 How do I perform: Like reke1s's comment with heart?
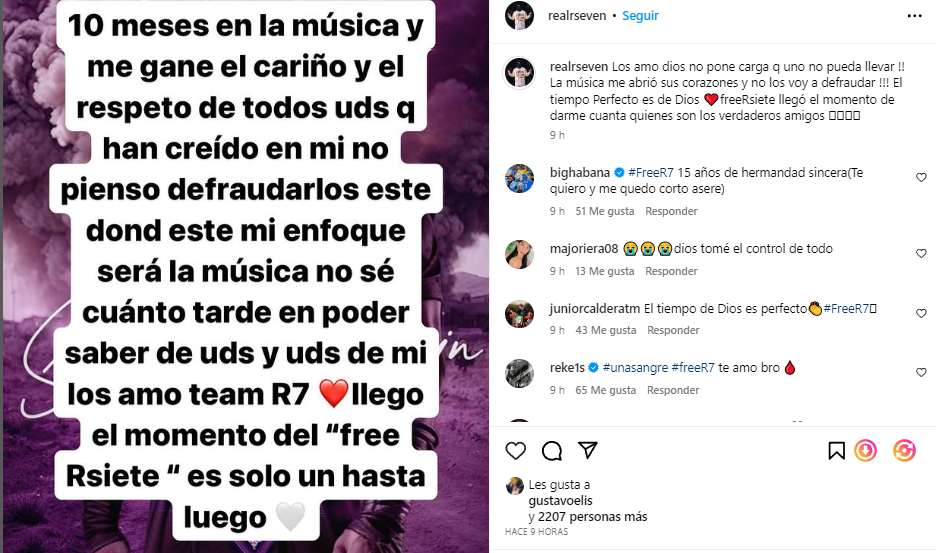921,372
